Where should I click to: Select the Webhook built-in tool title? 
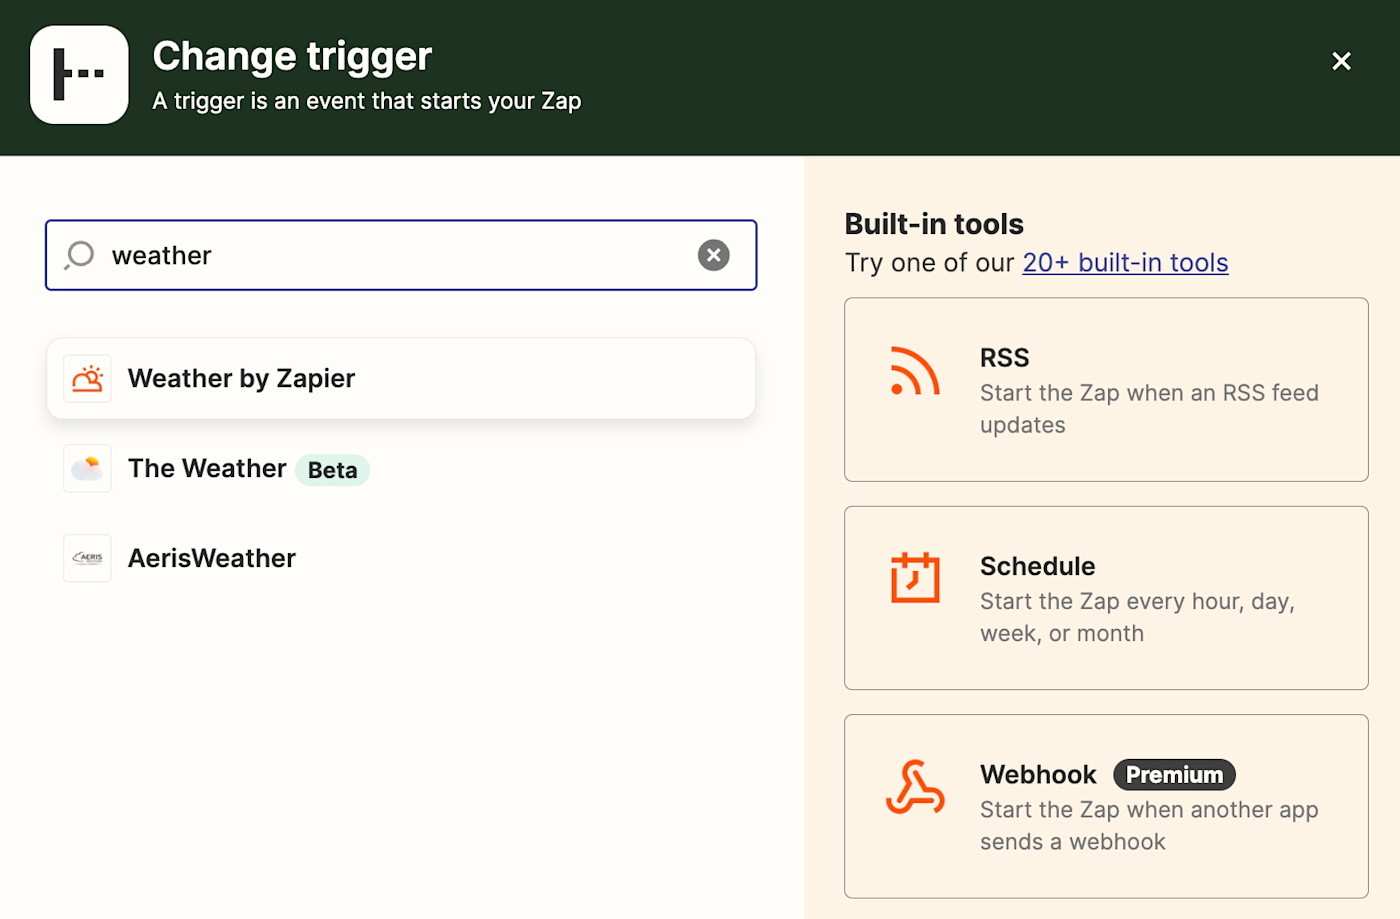[1038, 775]
